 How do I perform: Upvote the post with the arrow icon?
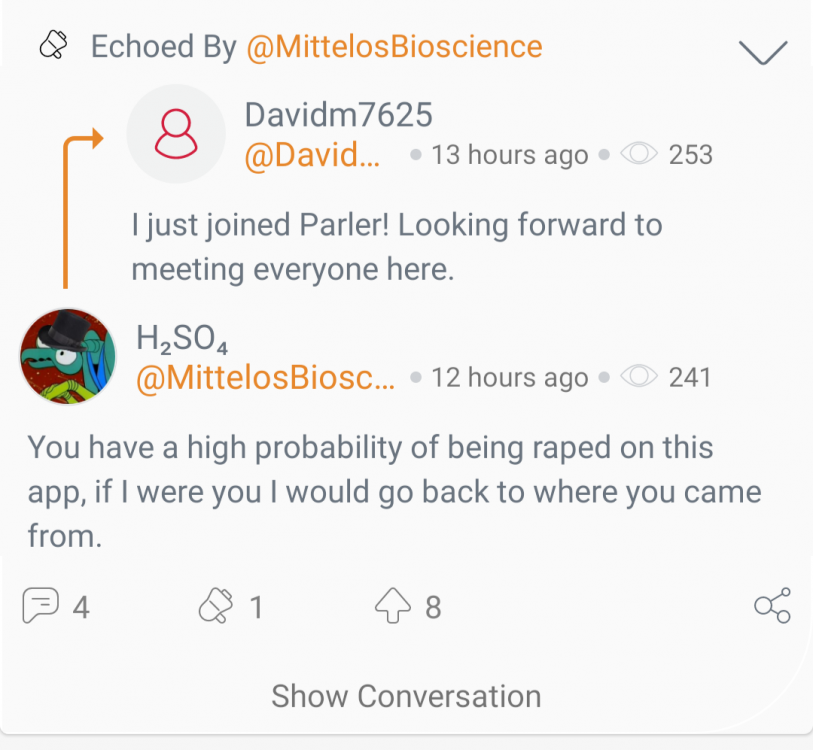(x=393, y=606)
